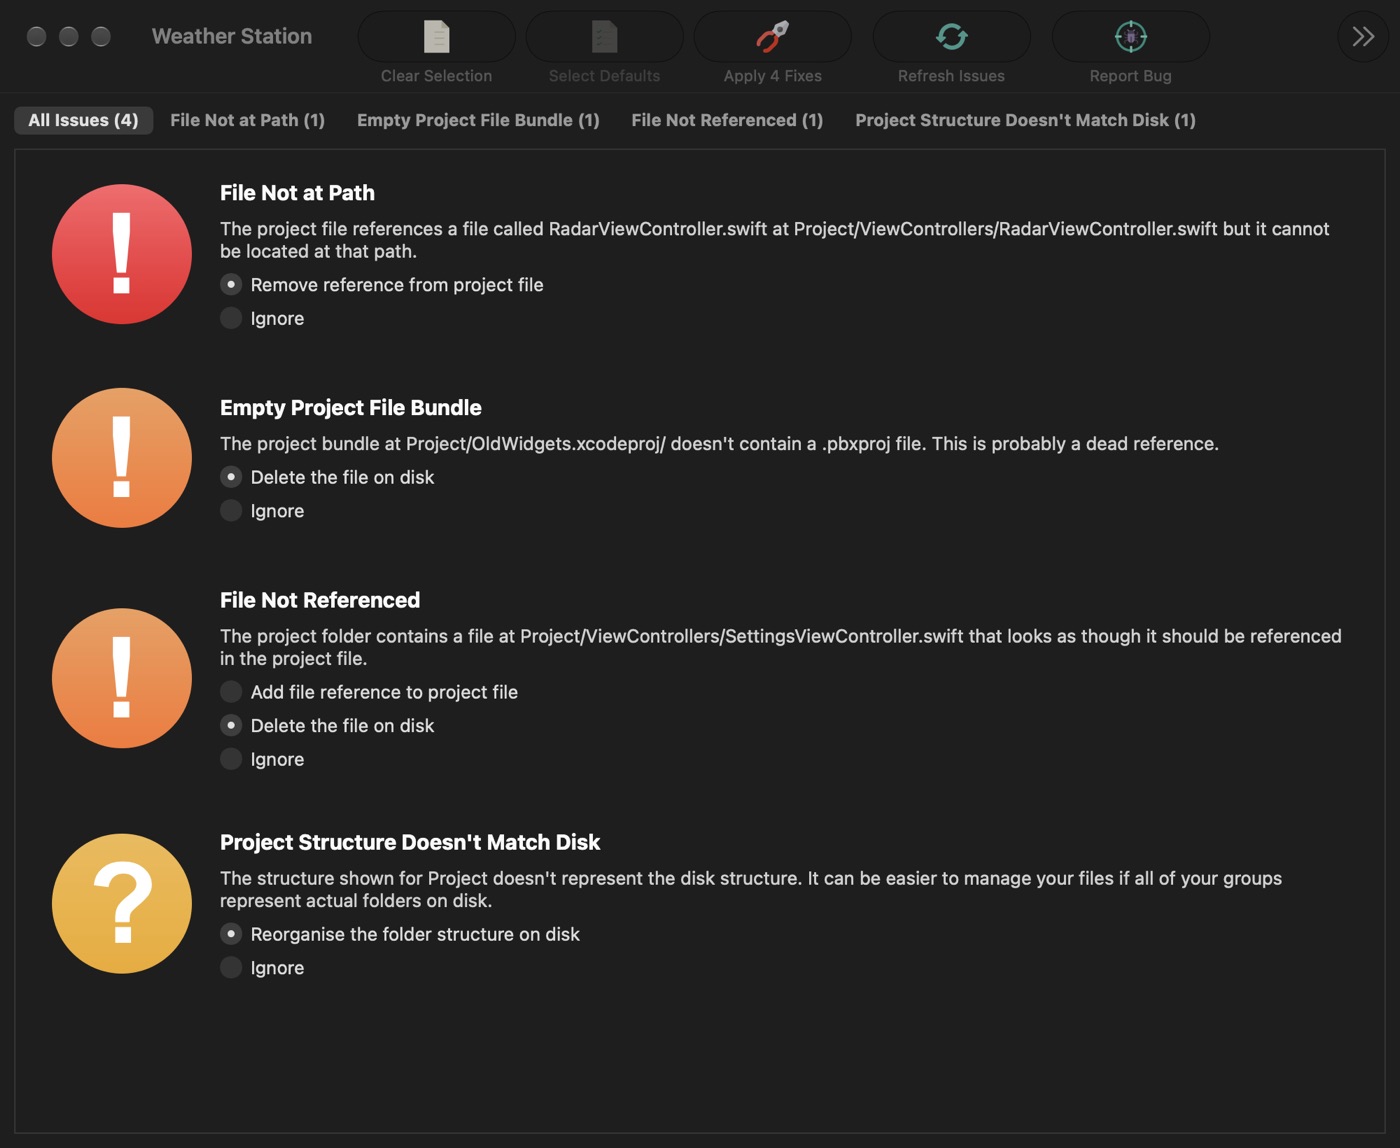
Task: Click the Weather Station window title
Action: pyautogui.click(x=232, y=36)
